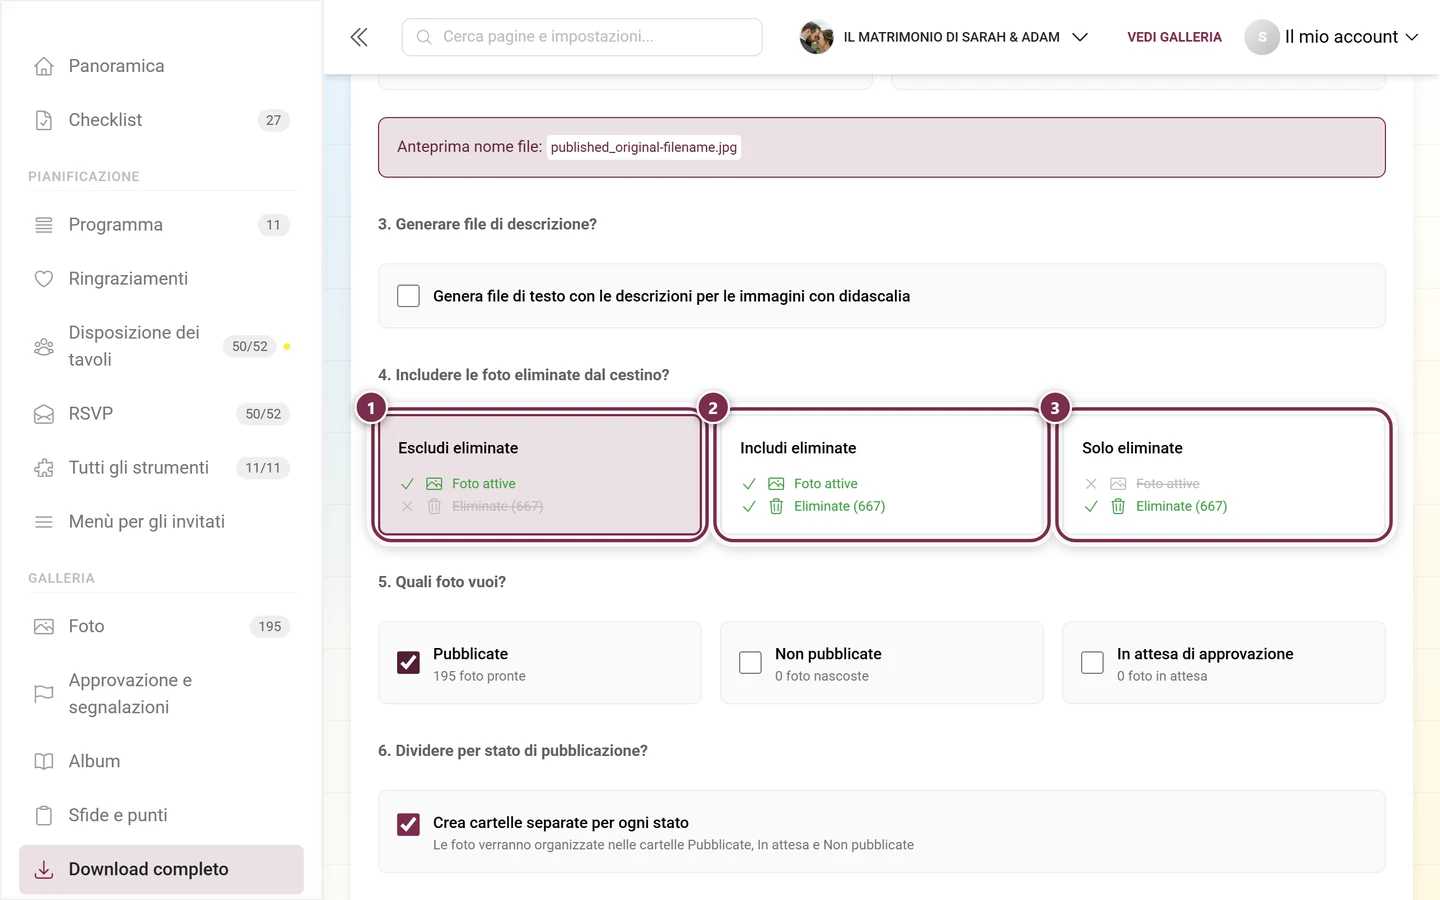Viewport: 1440px width, 900px height.
Task: Click the wedding couple avatar photo
Action: coord(817,37)
